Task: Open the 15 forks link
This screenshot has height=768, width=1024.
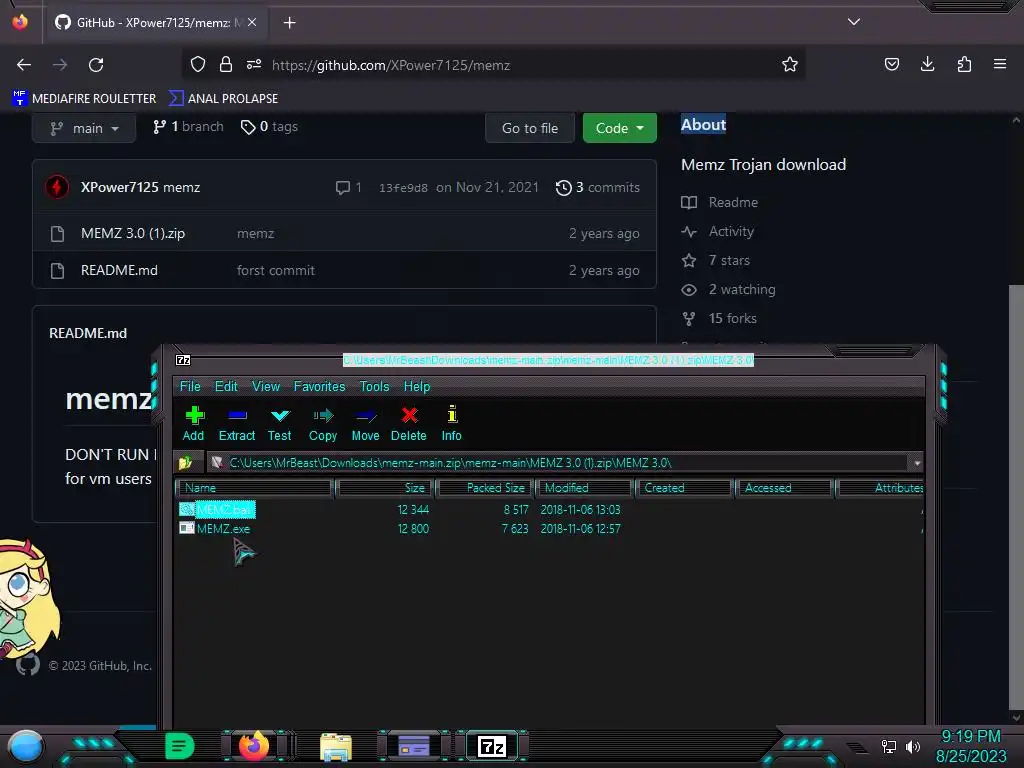Action: (x=719, y=319)
